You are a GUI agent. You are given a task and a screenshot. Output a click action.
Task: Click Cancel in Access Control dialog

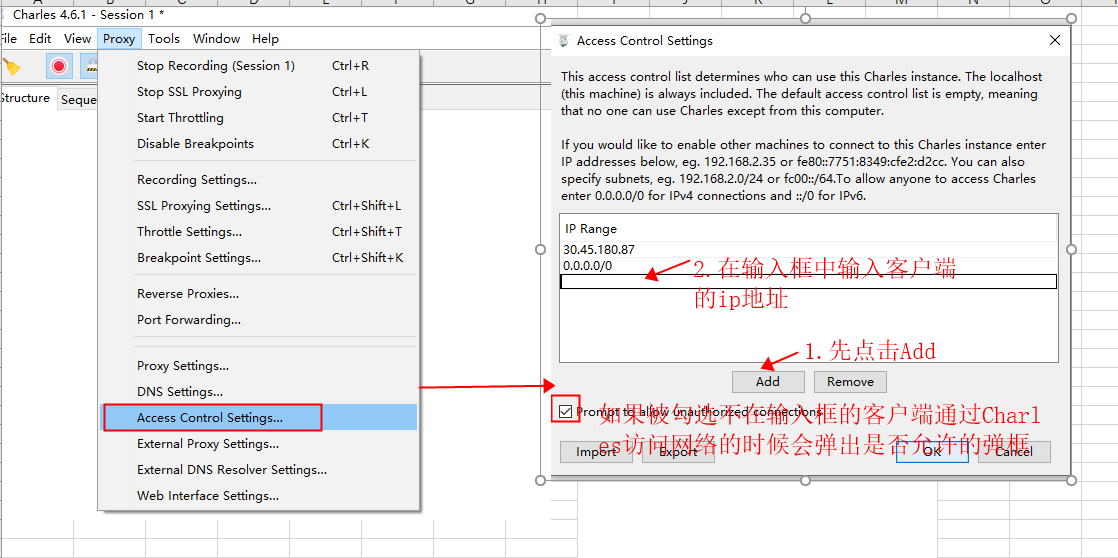[1014, 452]
